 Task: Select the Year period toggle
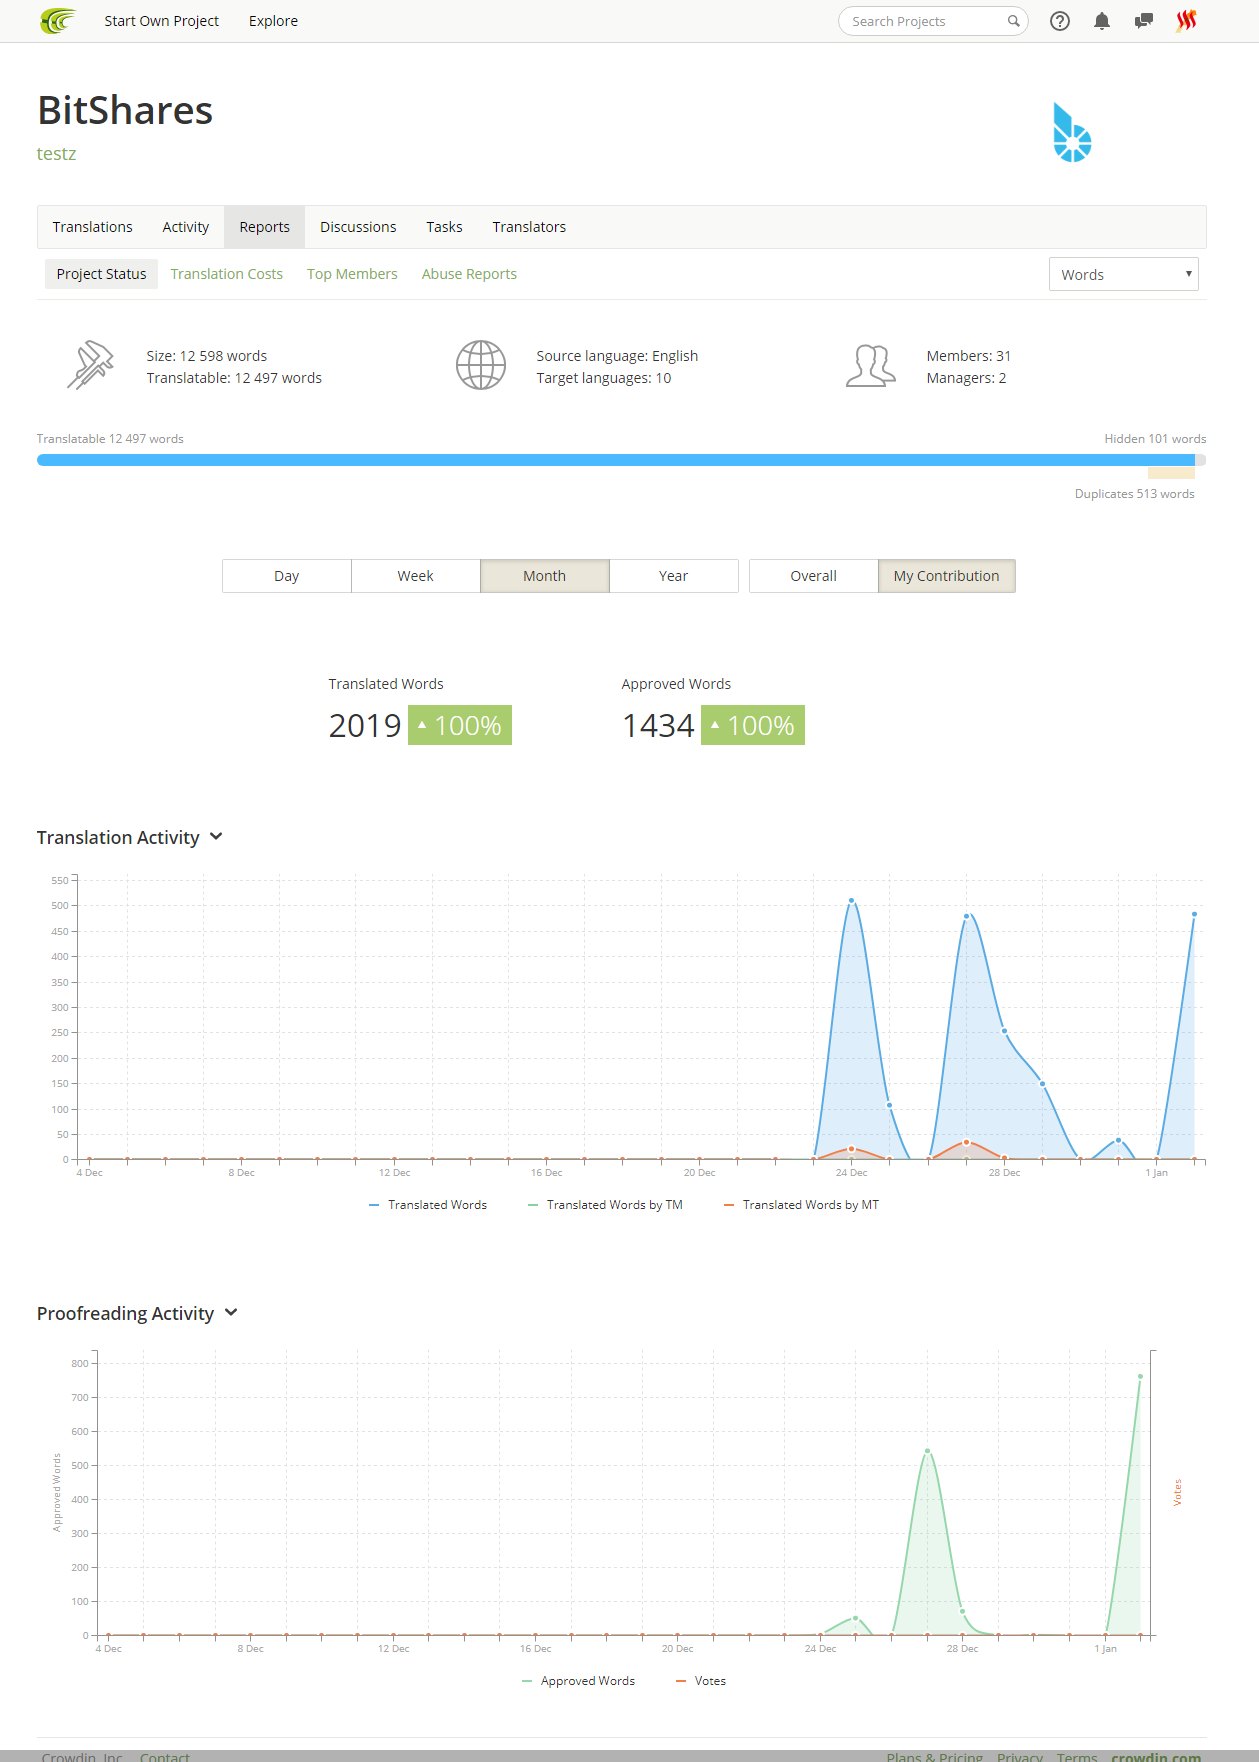(x=674, y=576)
